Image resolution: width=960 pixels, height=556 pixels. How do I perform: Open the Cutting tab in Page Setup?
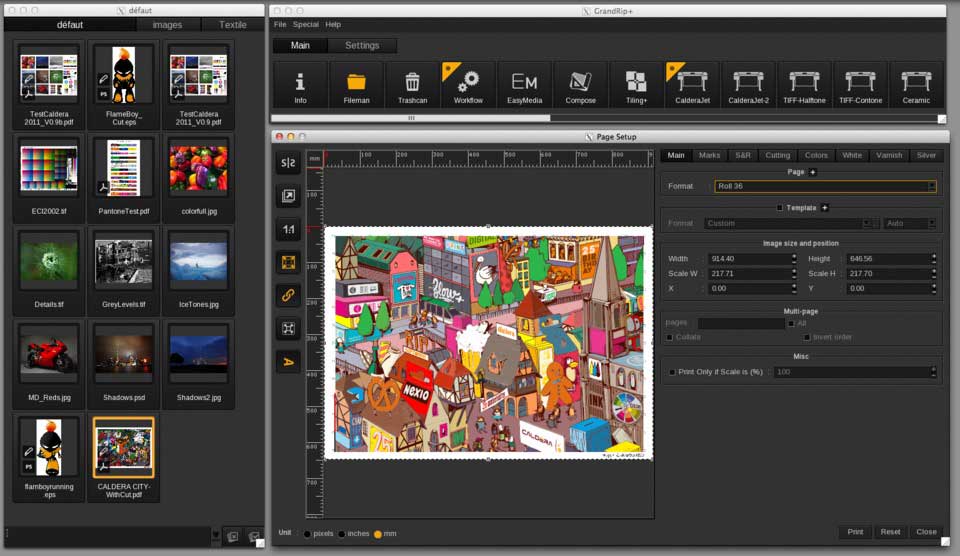(x=778, y=156)
